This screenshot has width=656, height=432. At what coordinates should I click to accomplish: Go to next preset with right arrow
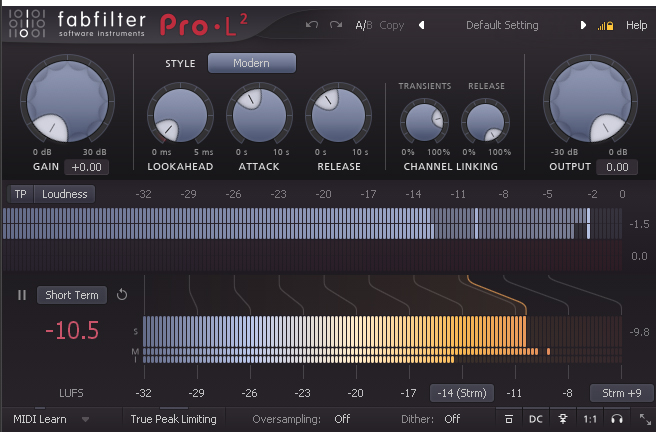point(583,26)
